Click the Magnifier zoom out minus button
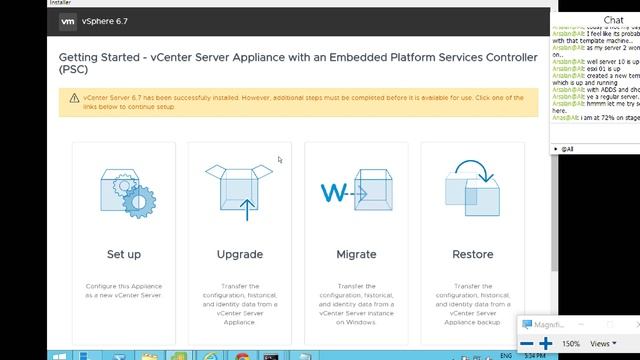 pos(527,344)
